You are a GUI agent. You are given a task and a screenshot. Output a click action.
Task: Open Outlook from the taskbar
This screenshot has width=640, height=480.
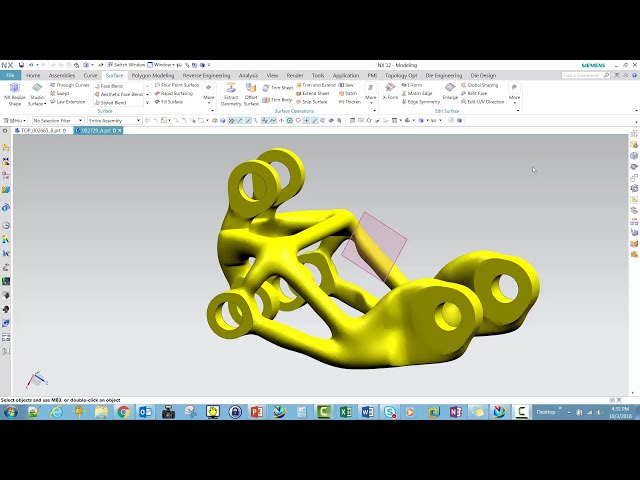pos(145,412)
